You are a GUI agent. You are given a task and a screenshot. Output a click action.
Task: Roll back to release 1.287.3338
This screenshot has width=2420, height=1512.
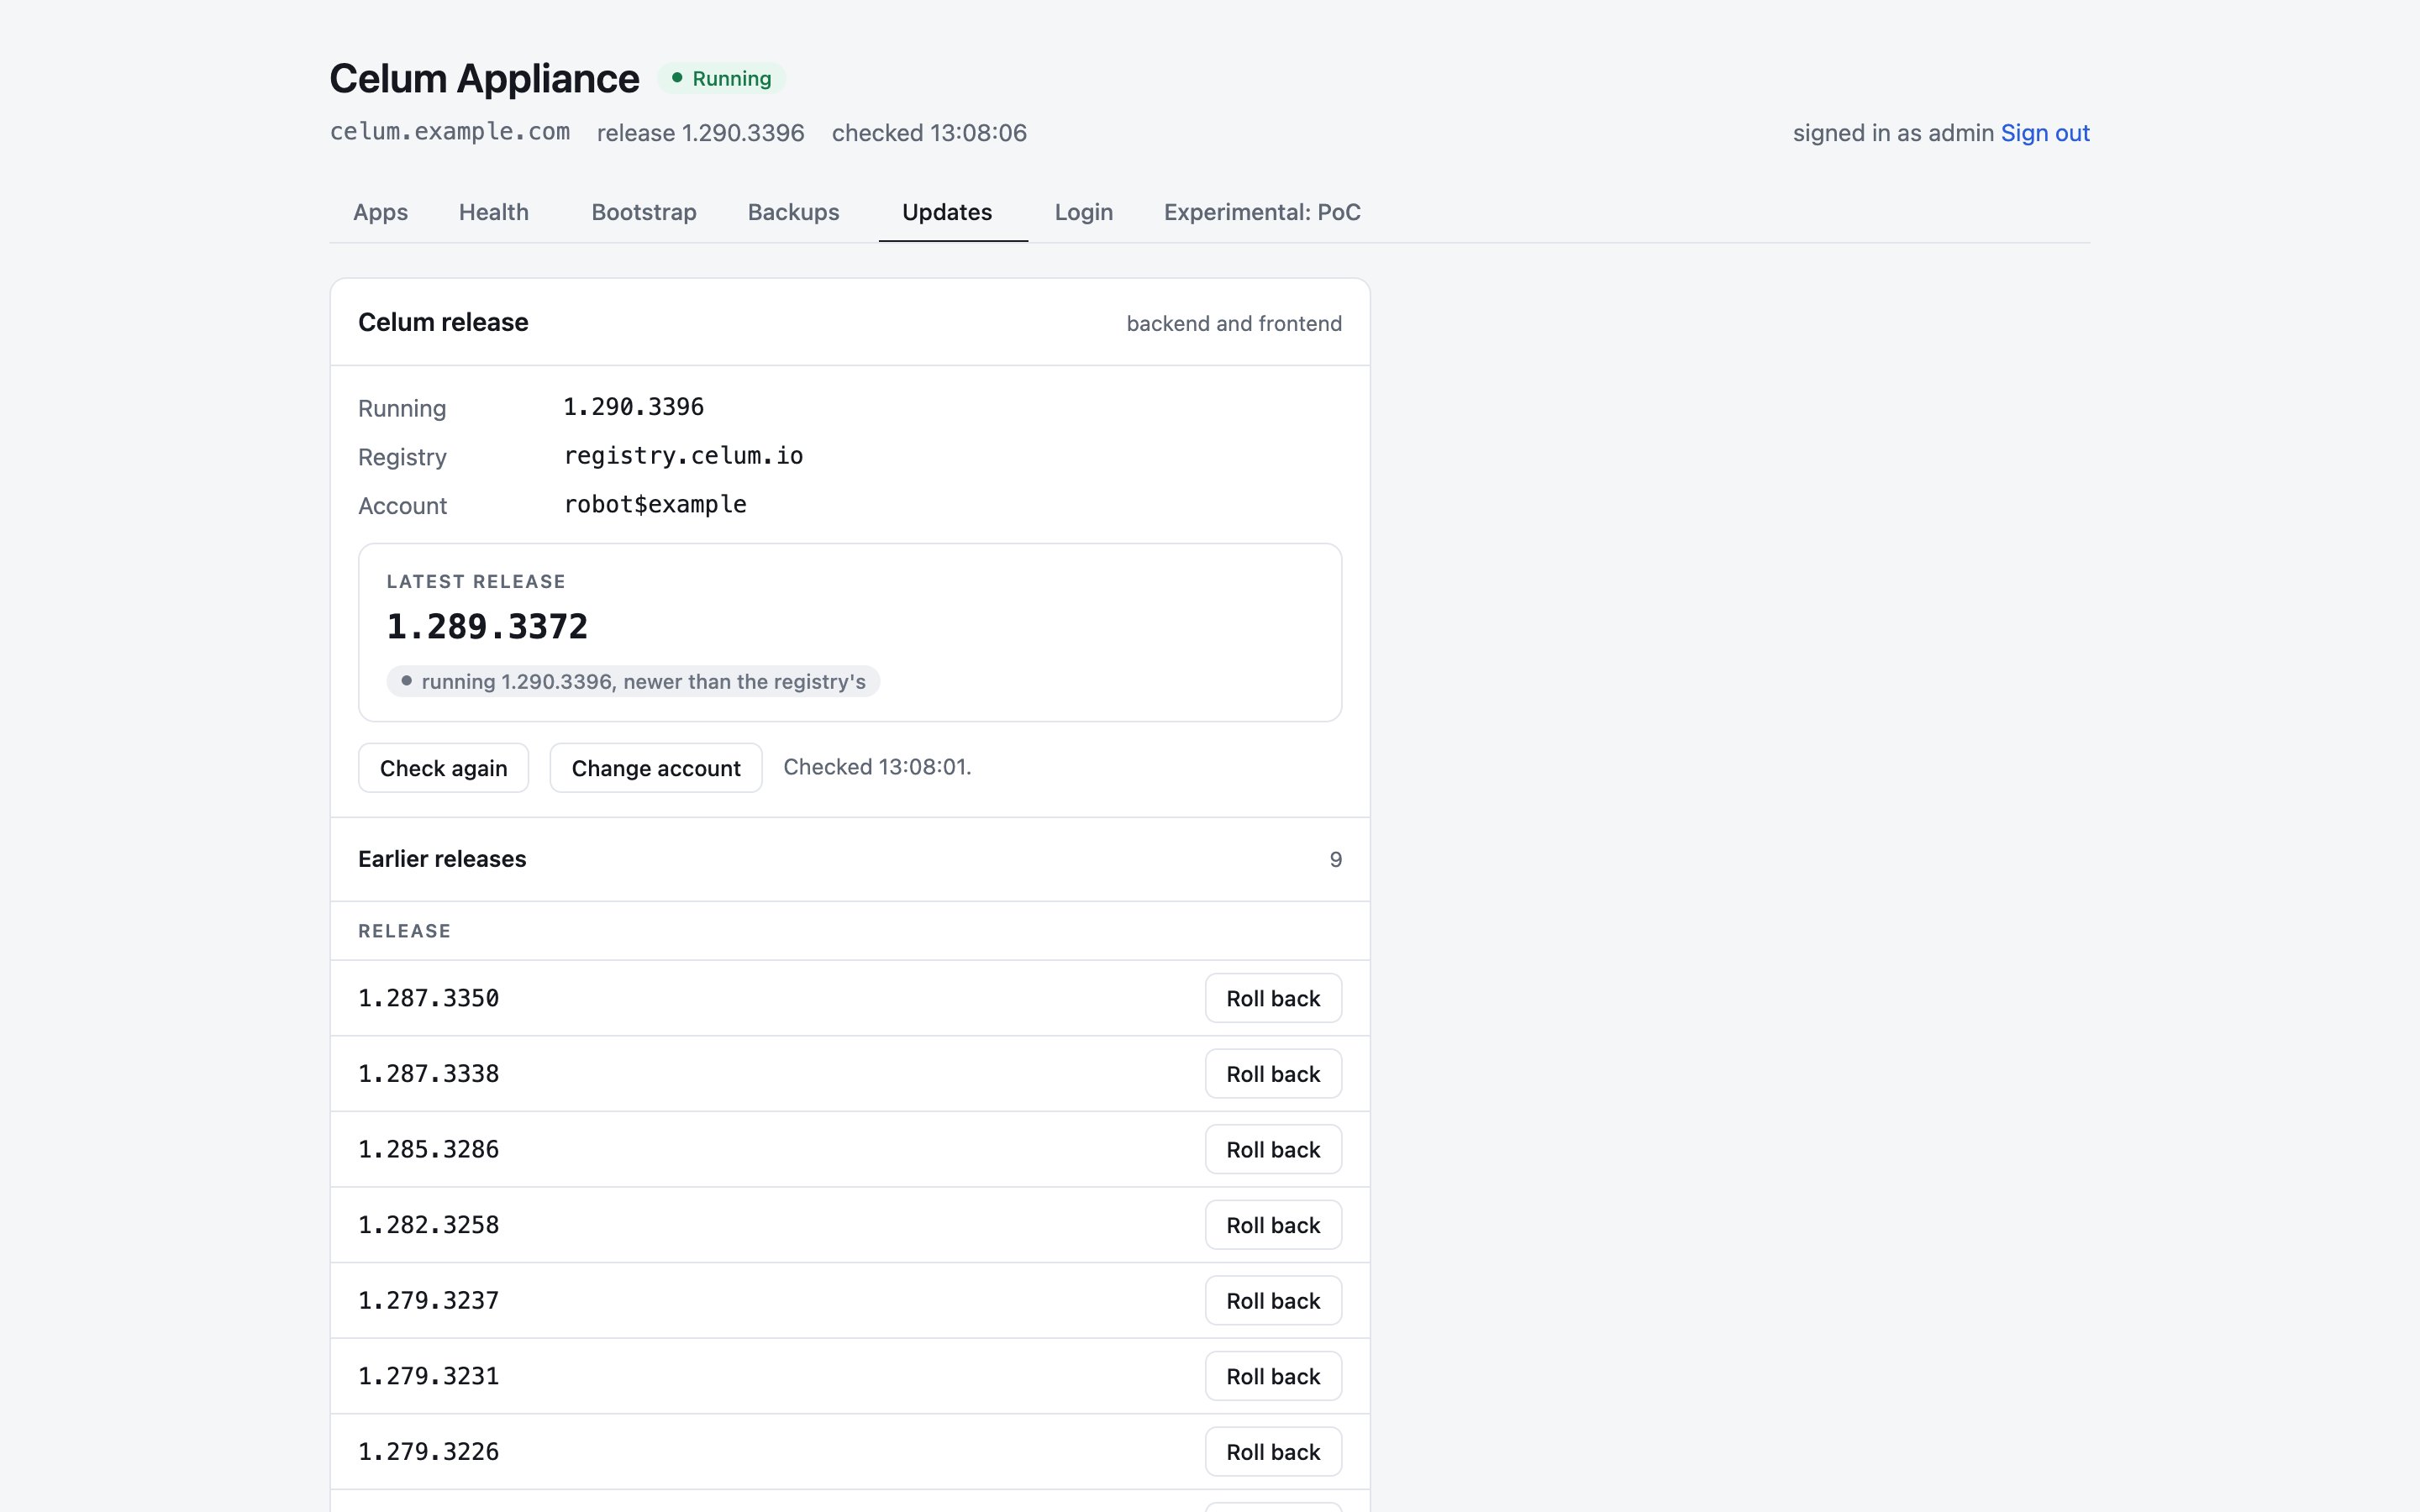[1272, 1074]
